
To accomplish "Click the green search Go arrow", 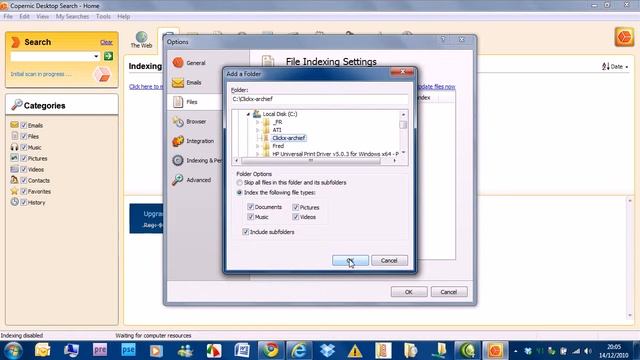I will (108, 56).
